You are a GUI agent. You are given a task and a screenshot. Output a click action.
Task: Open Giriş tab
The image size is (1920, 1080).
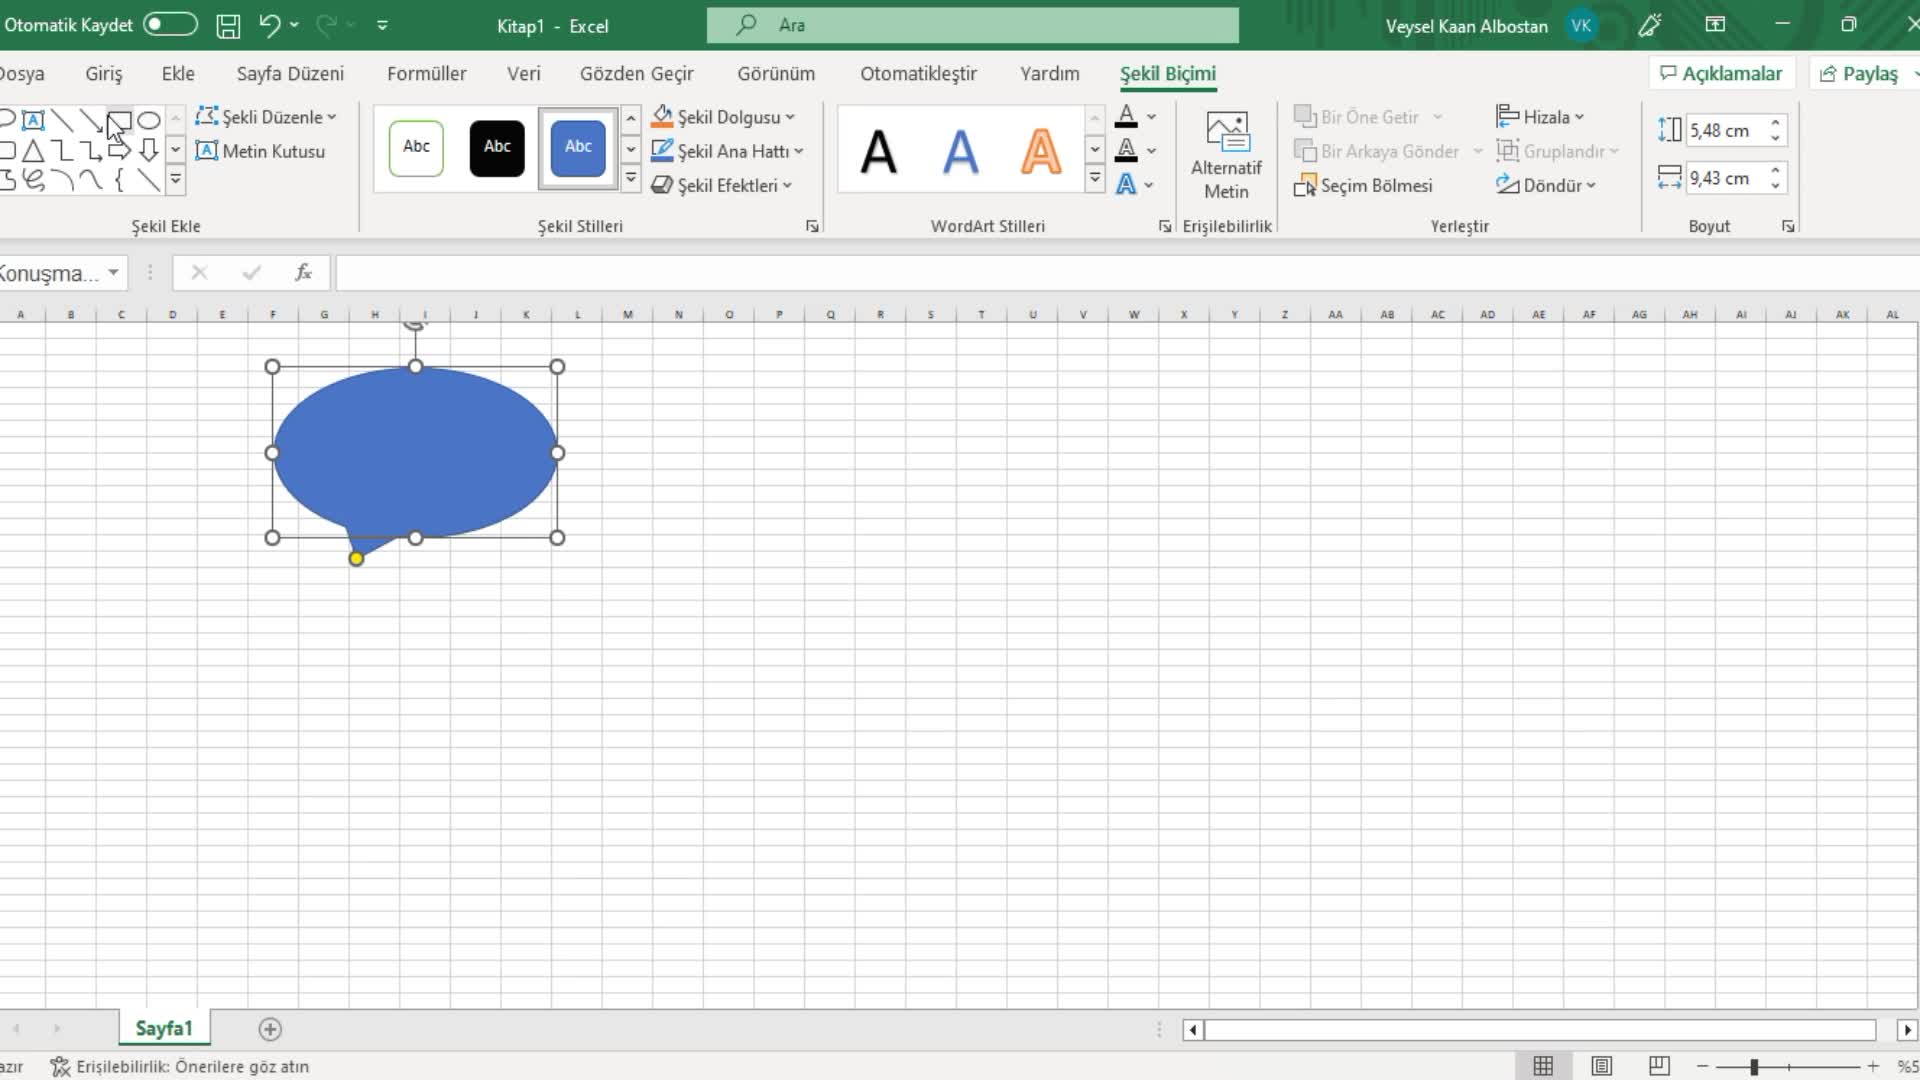point(104,74)
